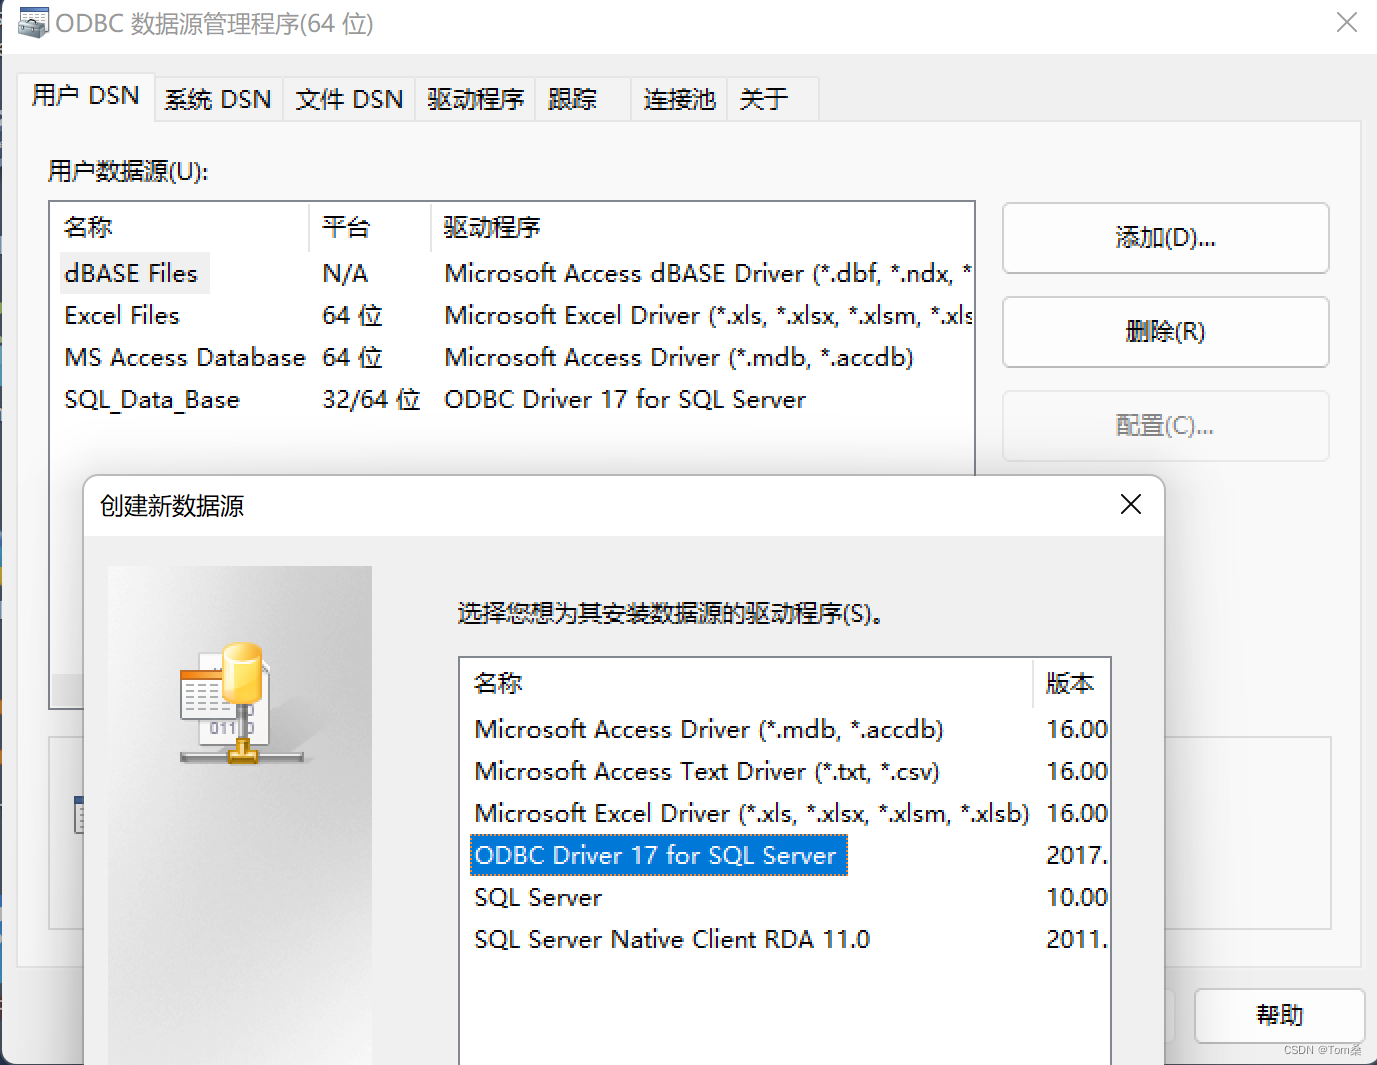Select Microsoft Access Text Driver (*.txt, *.csv)

pos(707,771)
